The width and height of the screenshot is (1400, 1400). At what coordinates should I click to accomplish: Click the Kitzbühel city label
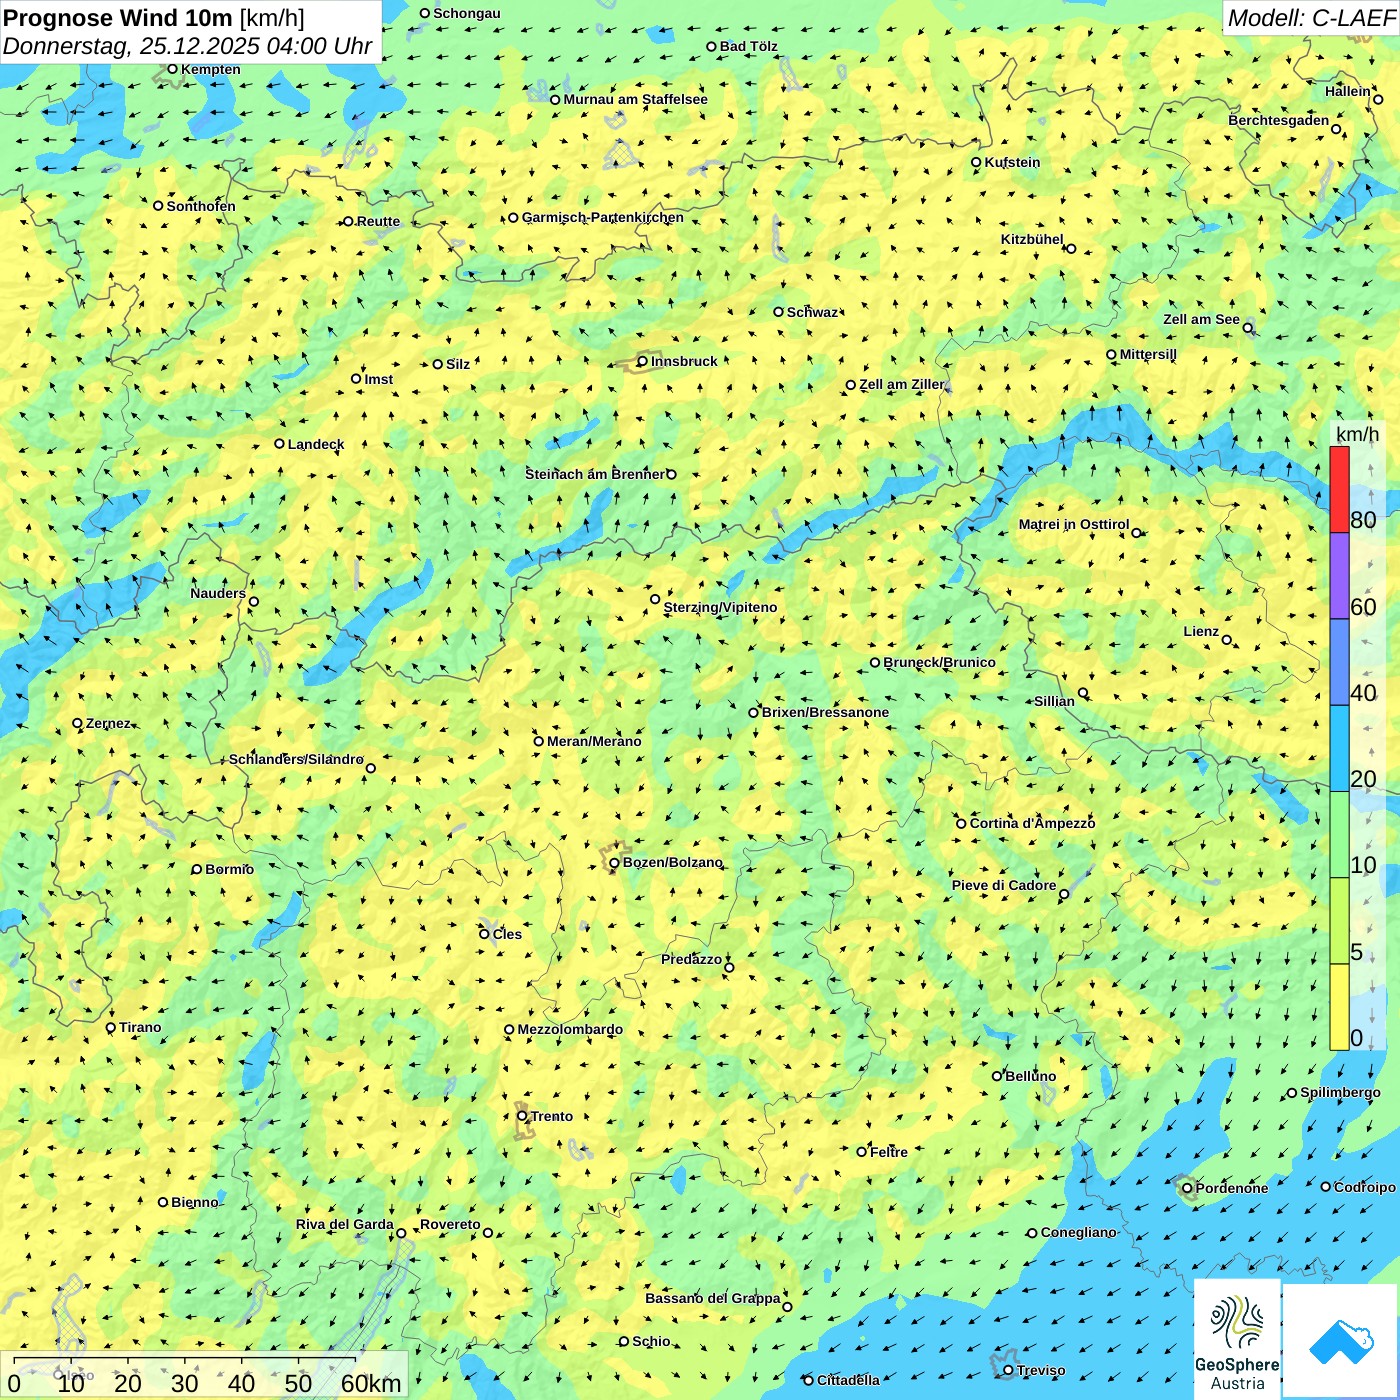pyautogui.click(x=1032, y=239)
